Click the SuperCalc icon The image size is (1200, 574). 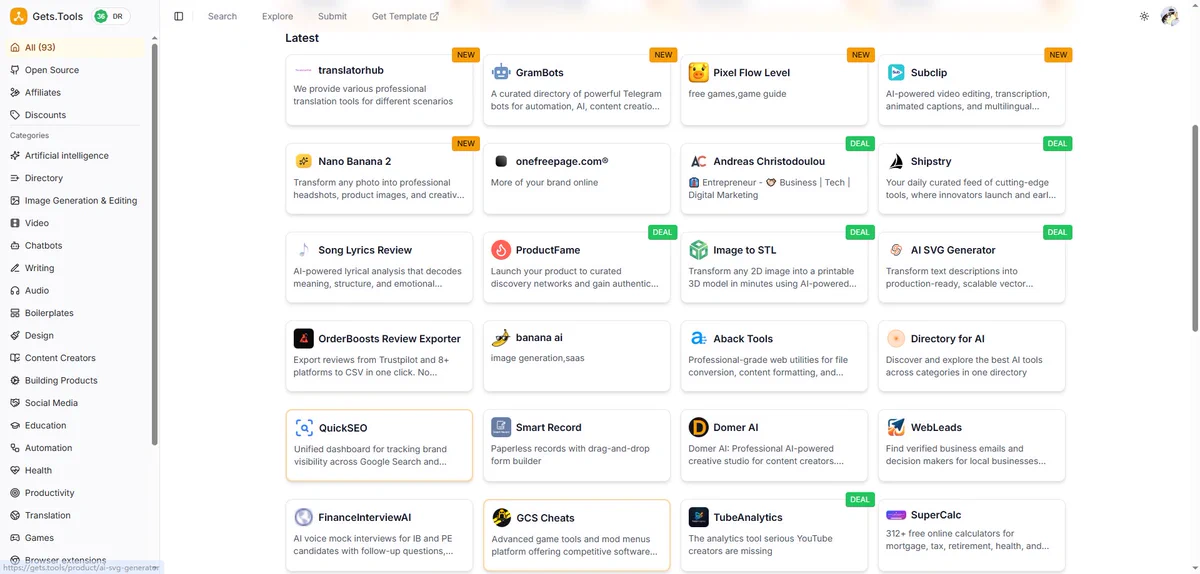[895, 515]
